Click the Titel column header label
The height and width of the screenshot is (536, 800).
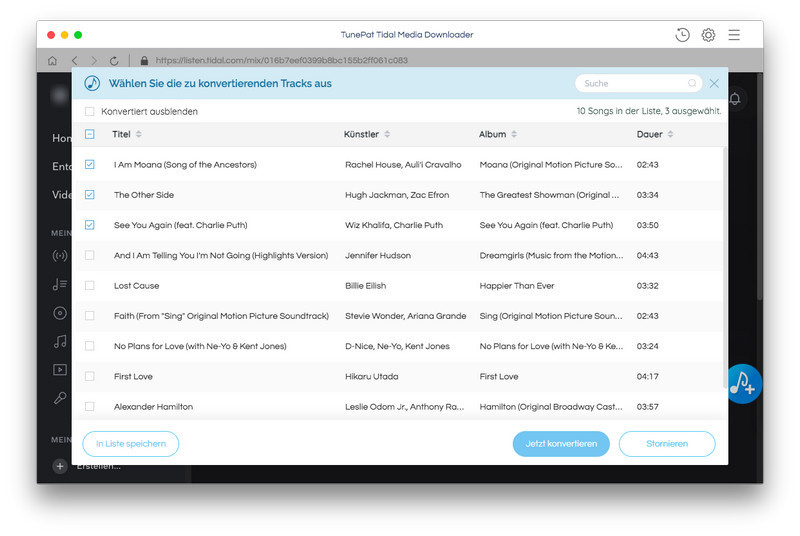point(121,134)
